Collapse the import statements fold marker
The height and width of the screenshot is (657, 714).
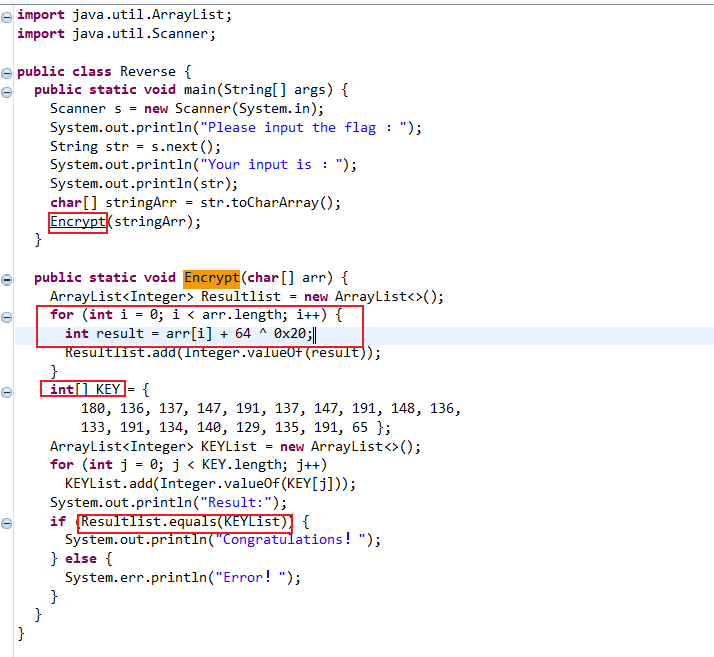point(6,18)
